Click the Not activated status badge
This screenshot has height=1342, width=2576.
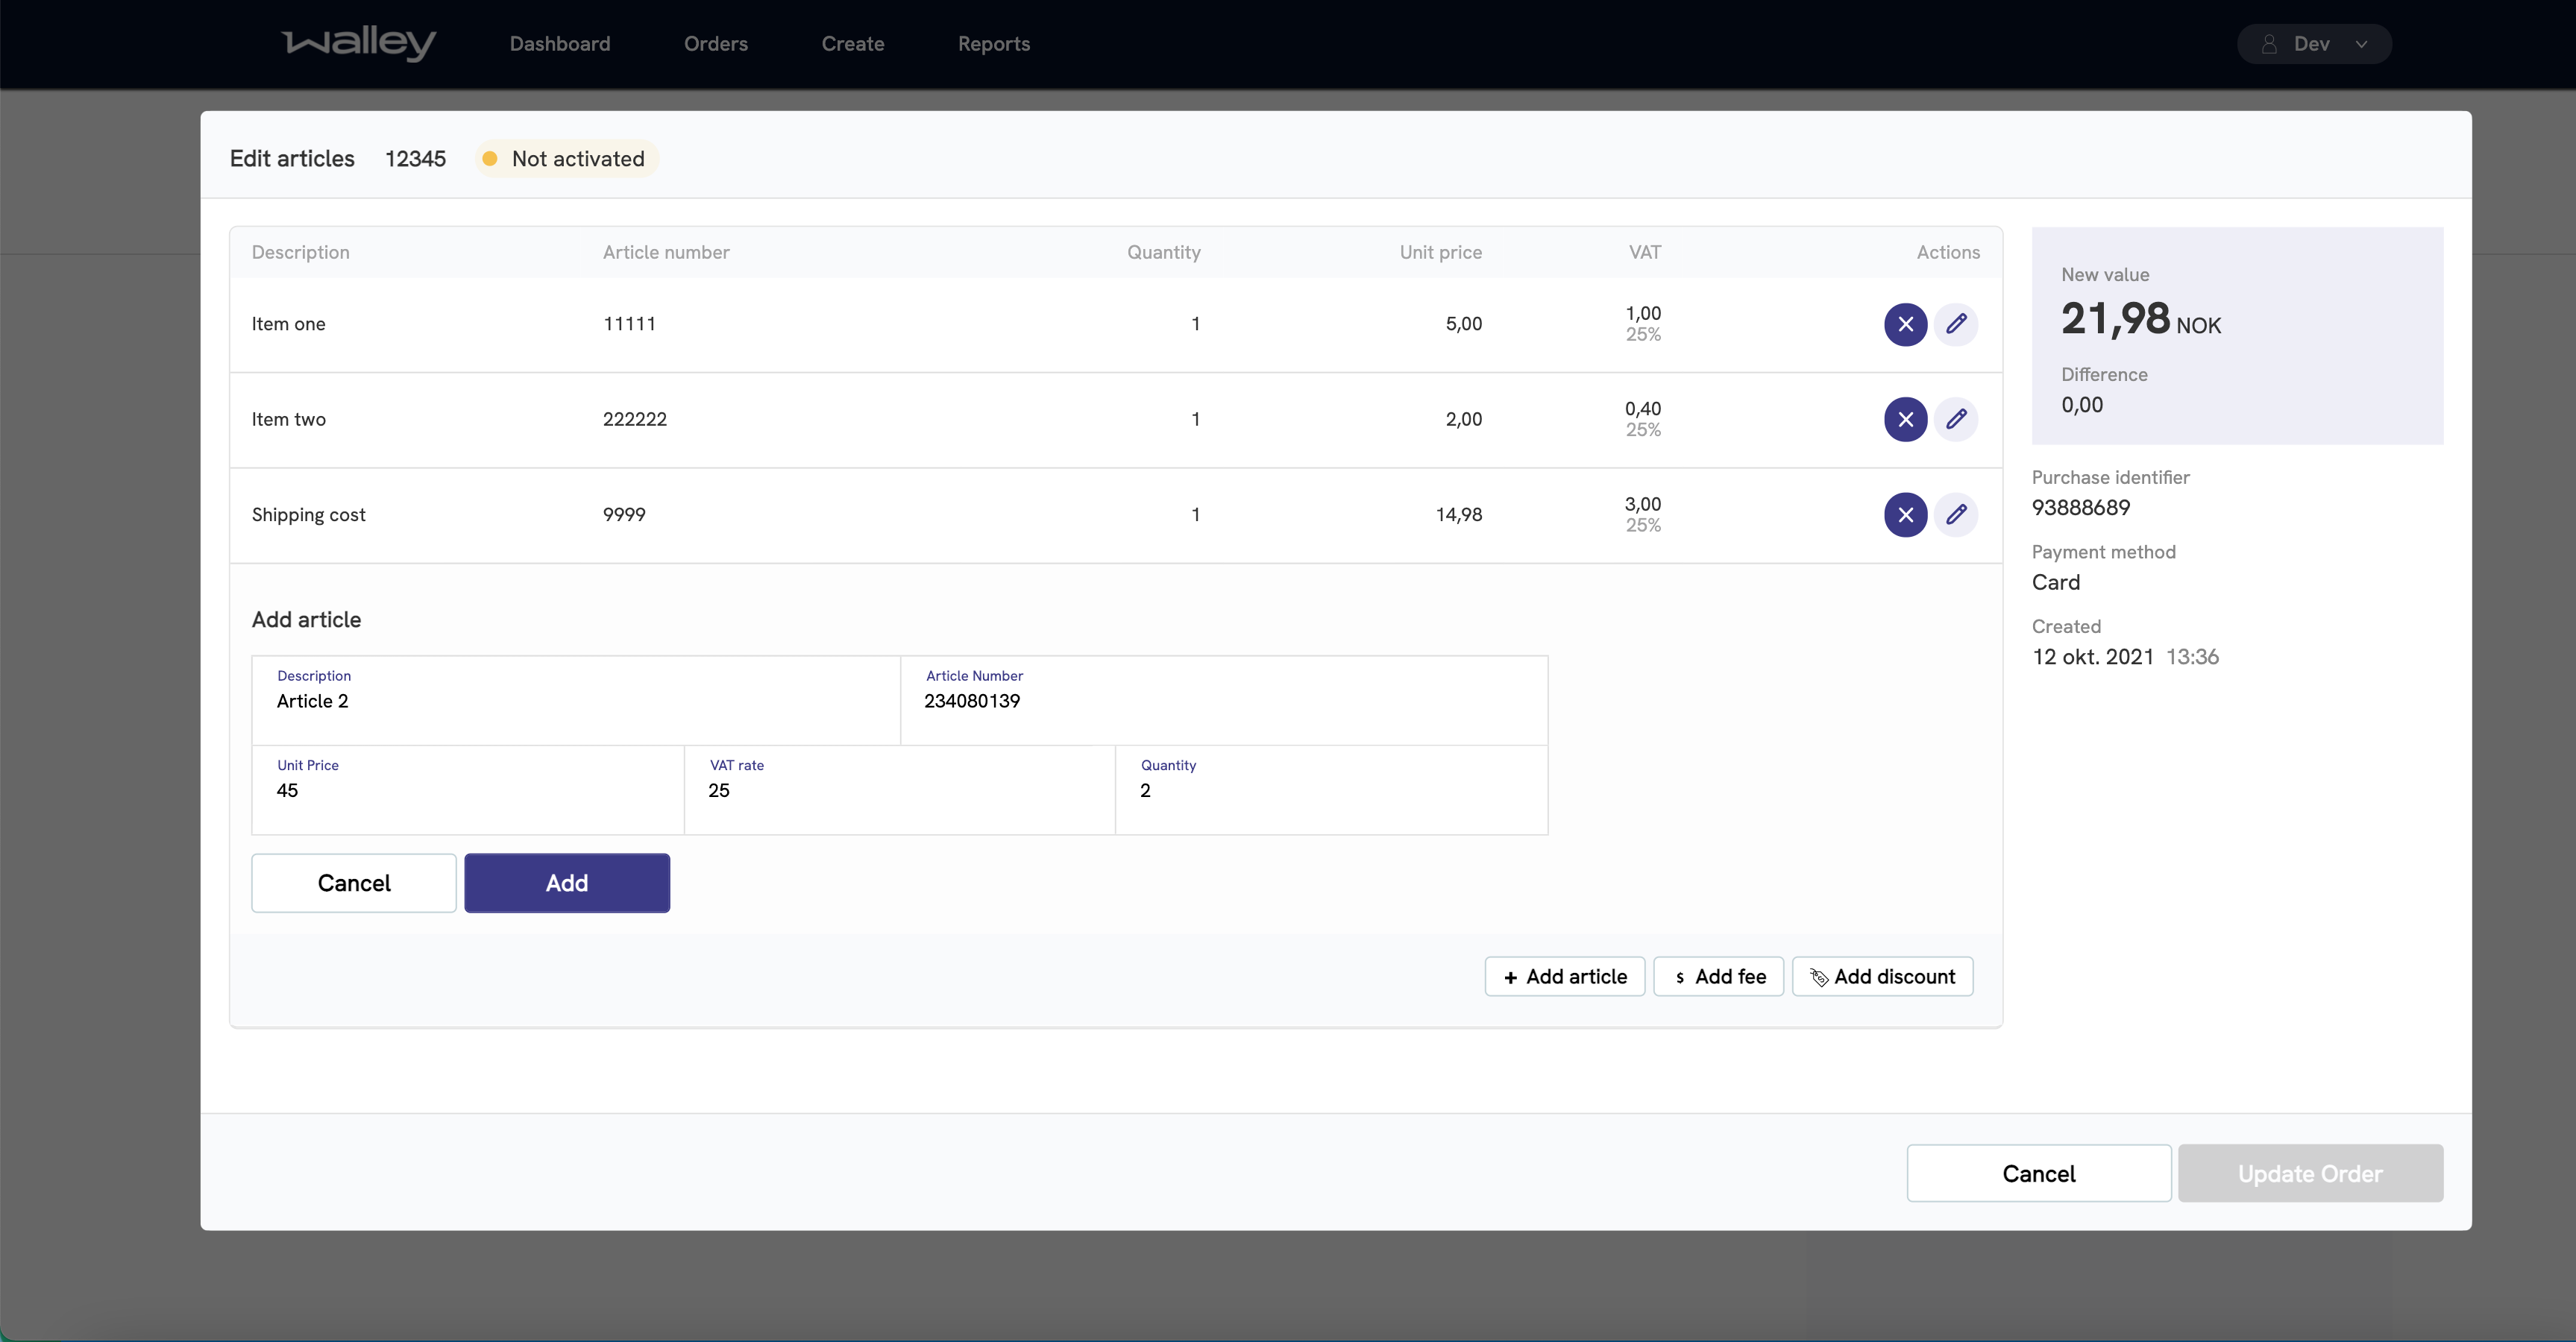pyautogui.click(x=566, y=159)
